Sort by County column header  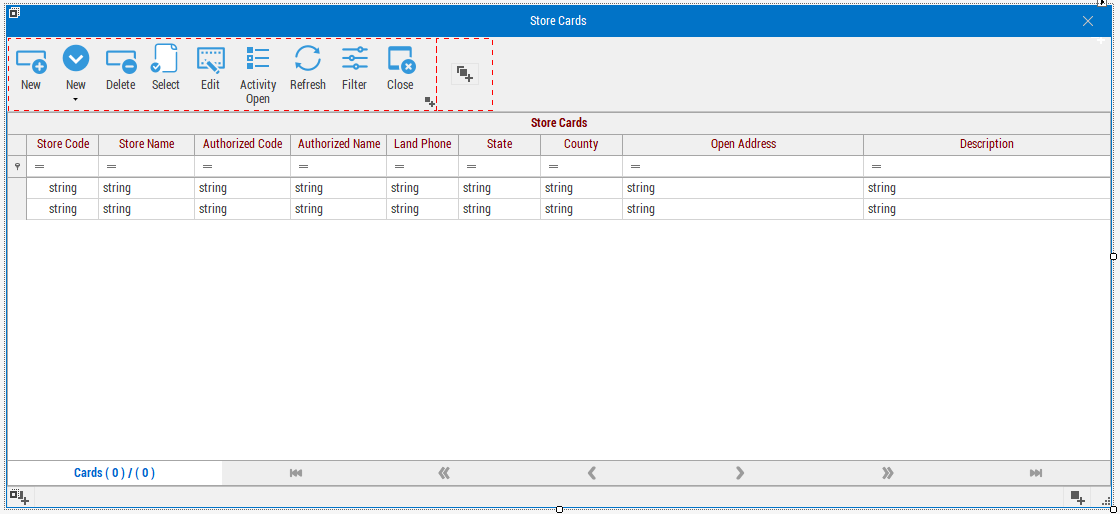[581, 144]
